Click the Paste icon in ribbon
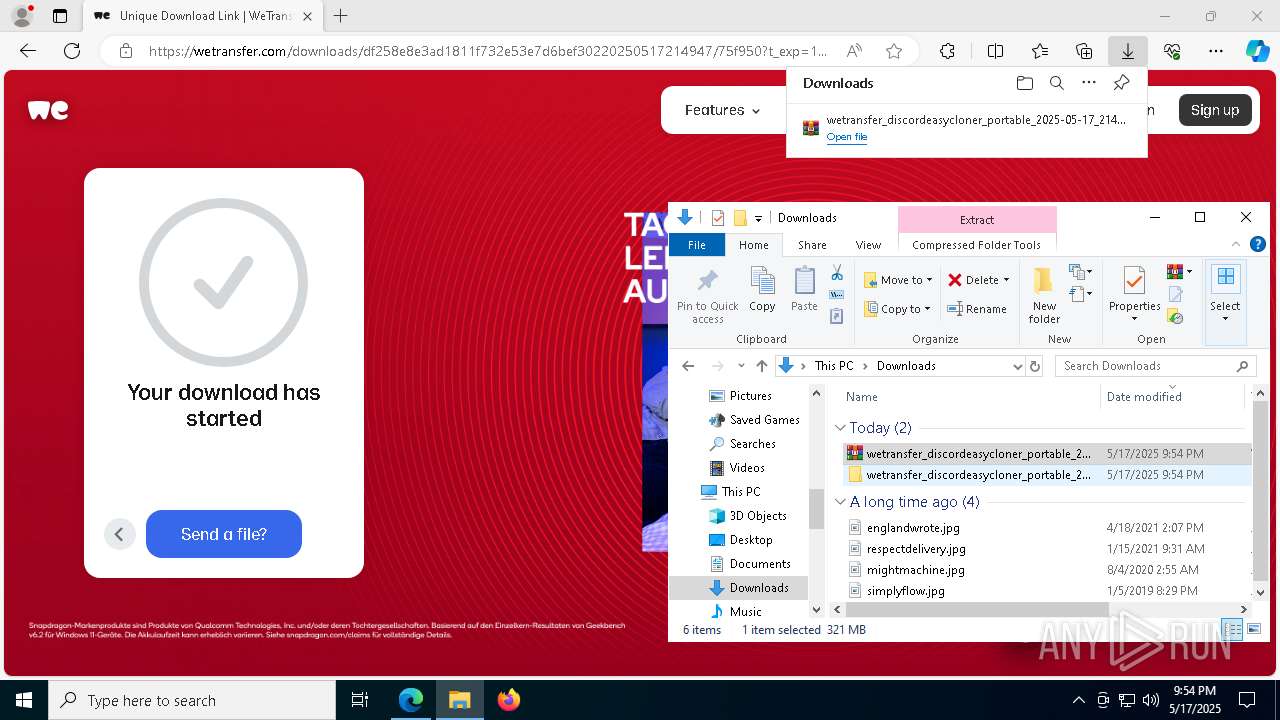 (x=804, y=290)
